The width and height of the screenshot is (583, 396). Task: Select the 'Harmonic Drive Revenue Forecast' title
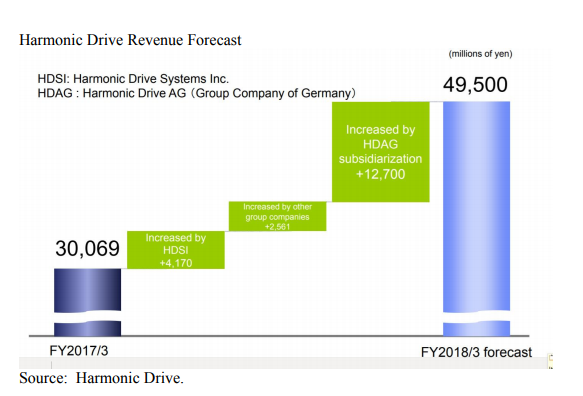[130, 40]
